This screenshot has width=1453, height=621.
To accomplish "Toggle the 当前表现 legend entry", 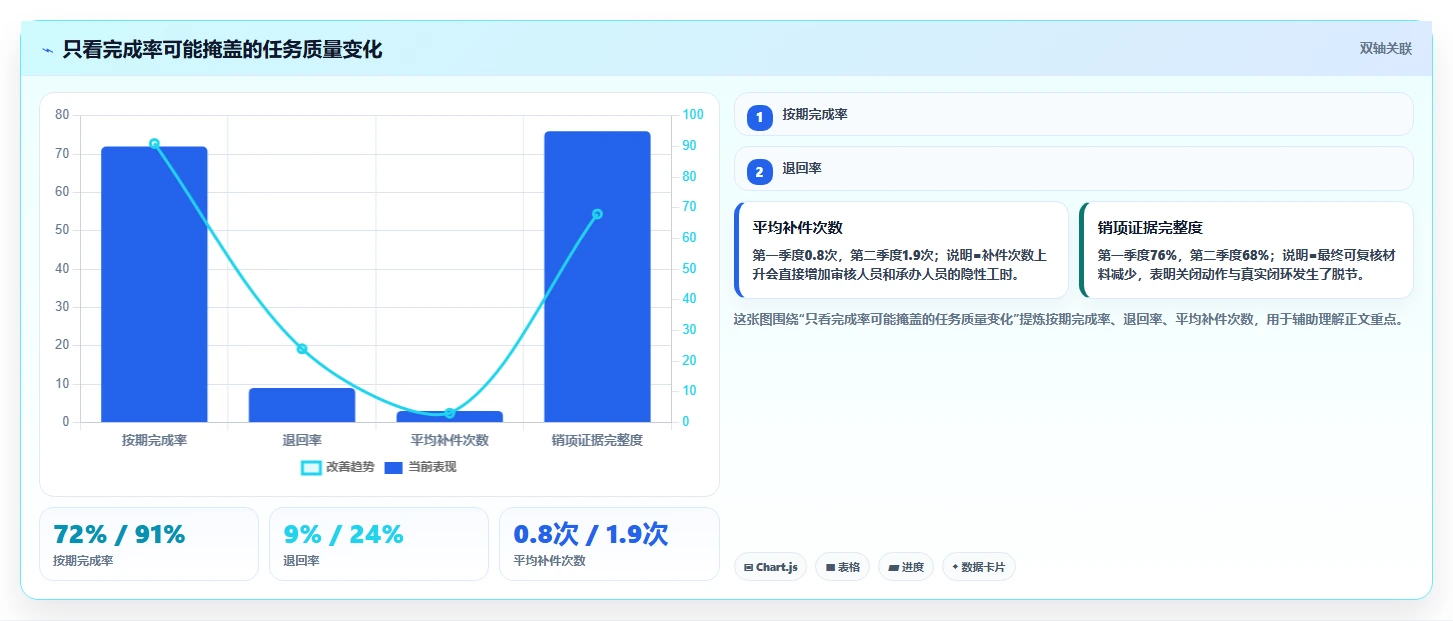I will tap(420, 467).
